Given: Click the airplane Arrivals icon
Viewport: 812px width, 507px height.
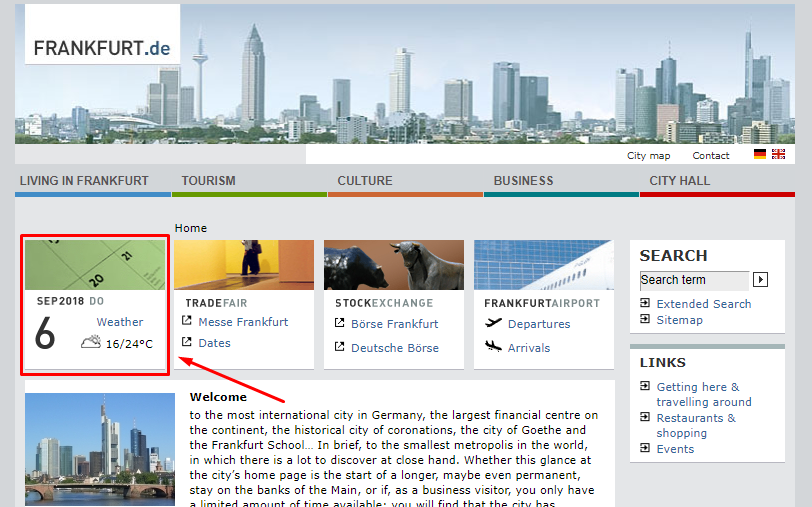Looking at the screenshot, I should [493, 347].
